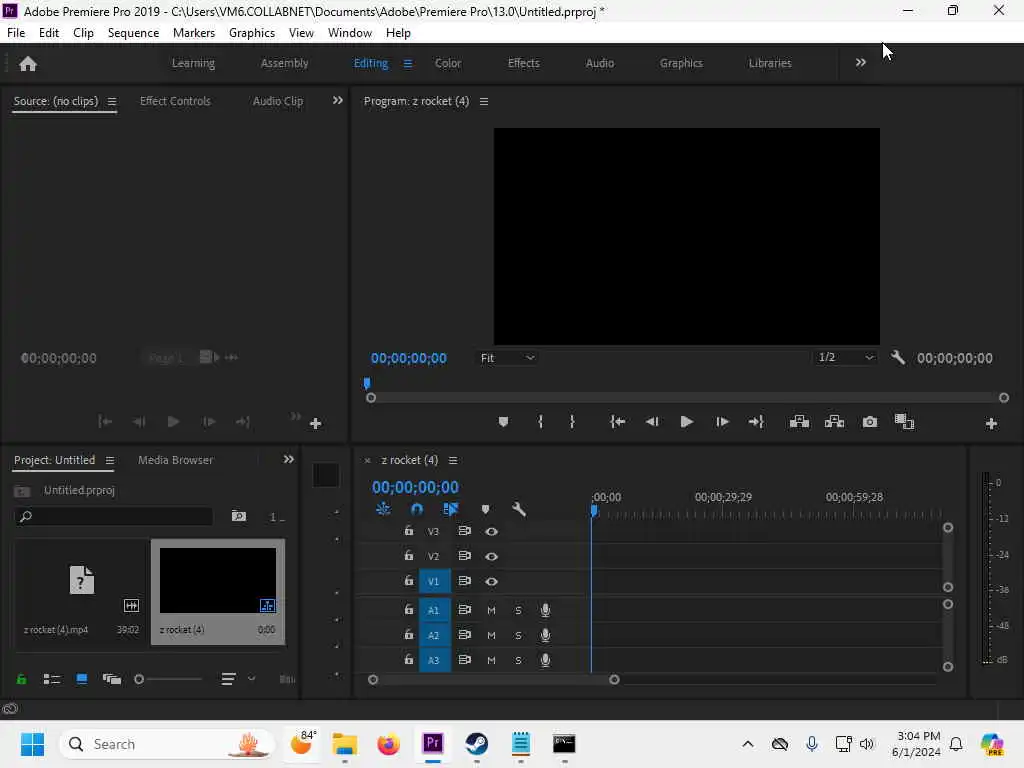Screen dimensions: 1024x768
Task: Switch to the Color workspace
Action: 448,63
